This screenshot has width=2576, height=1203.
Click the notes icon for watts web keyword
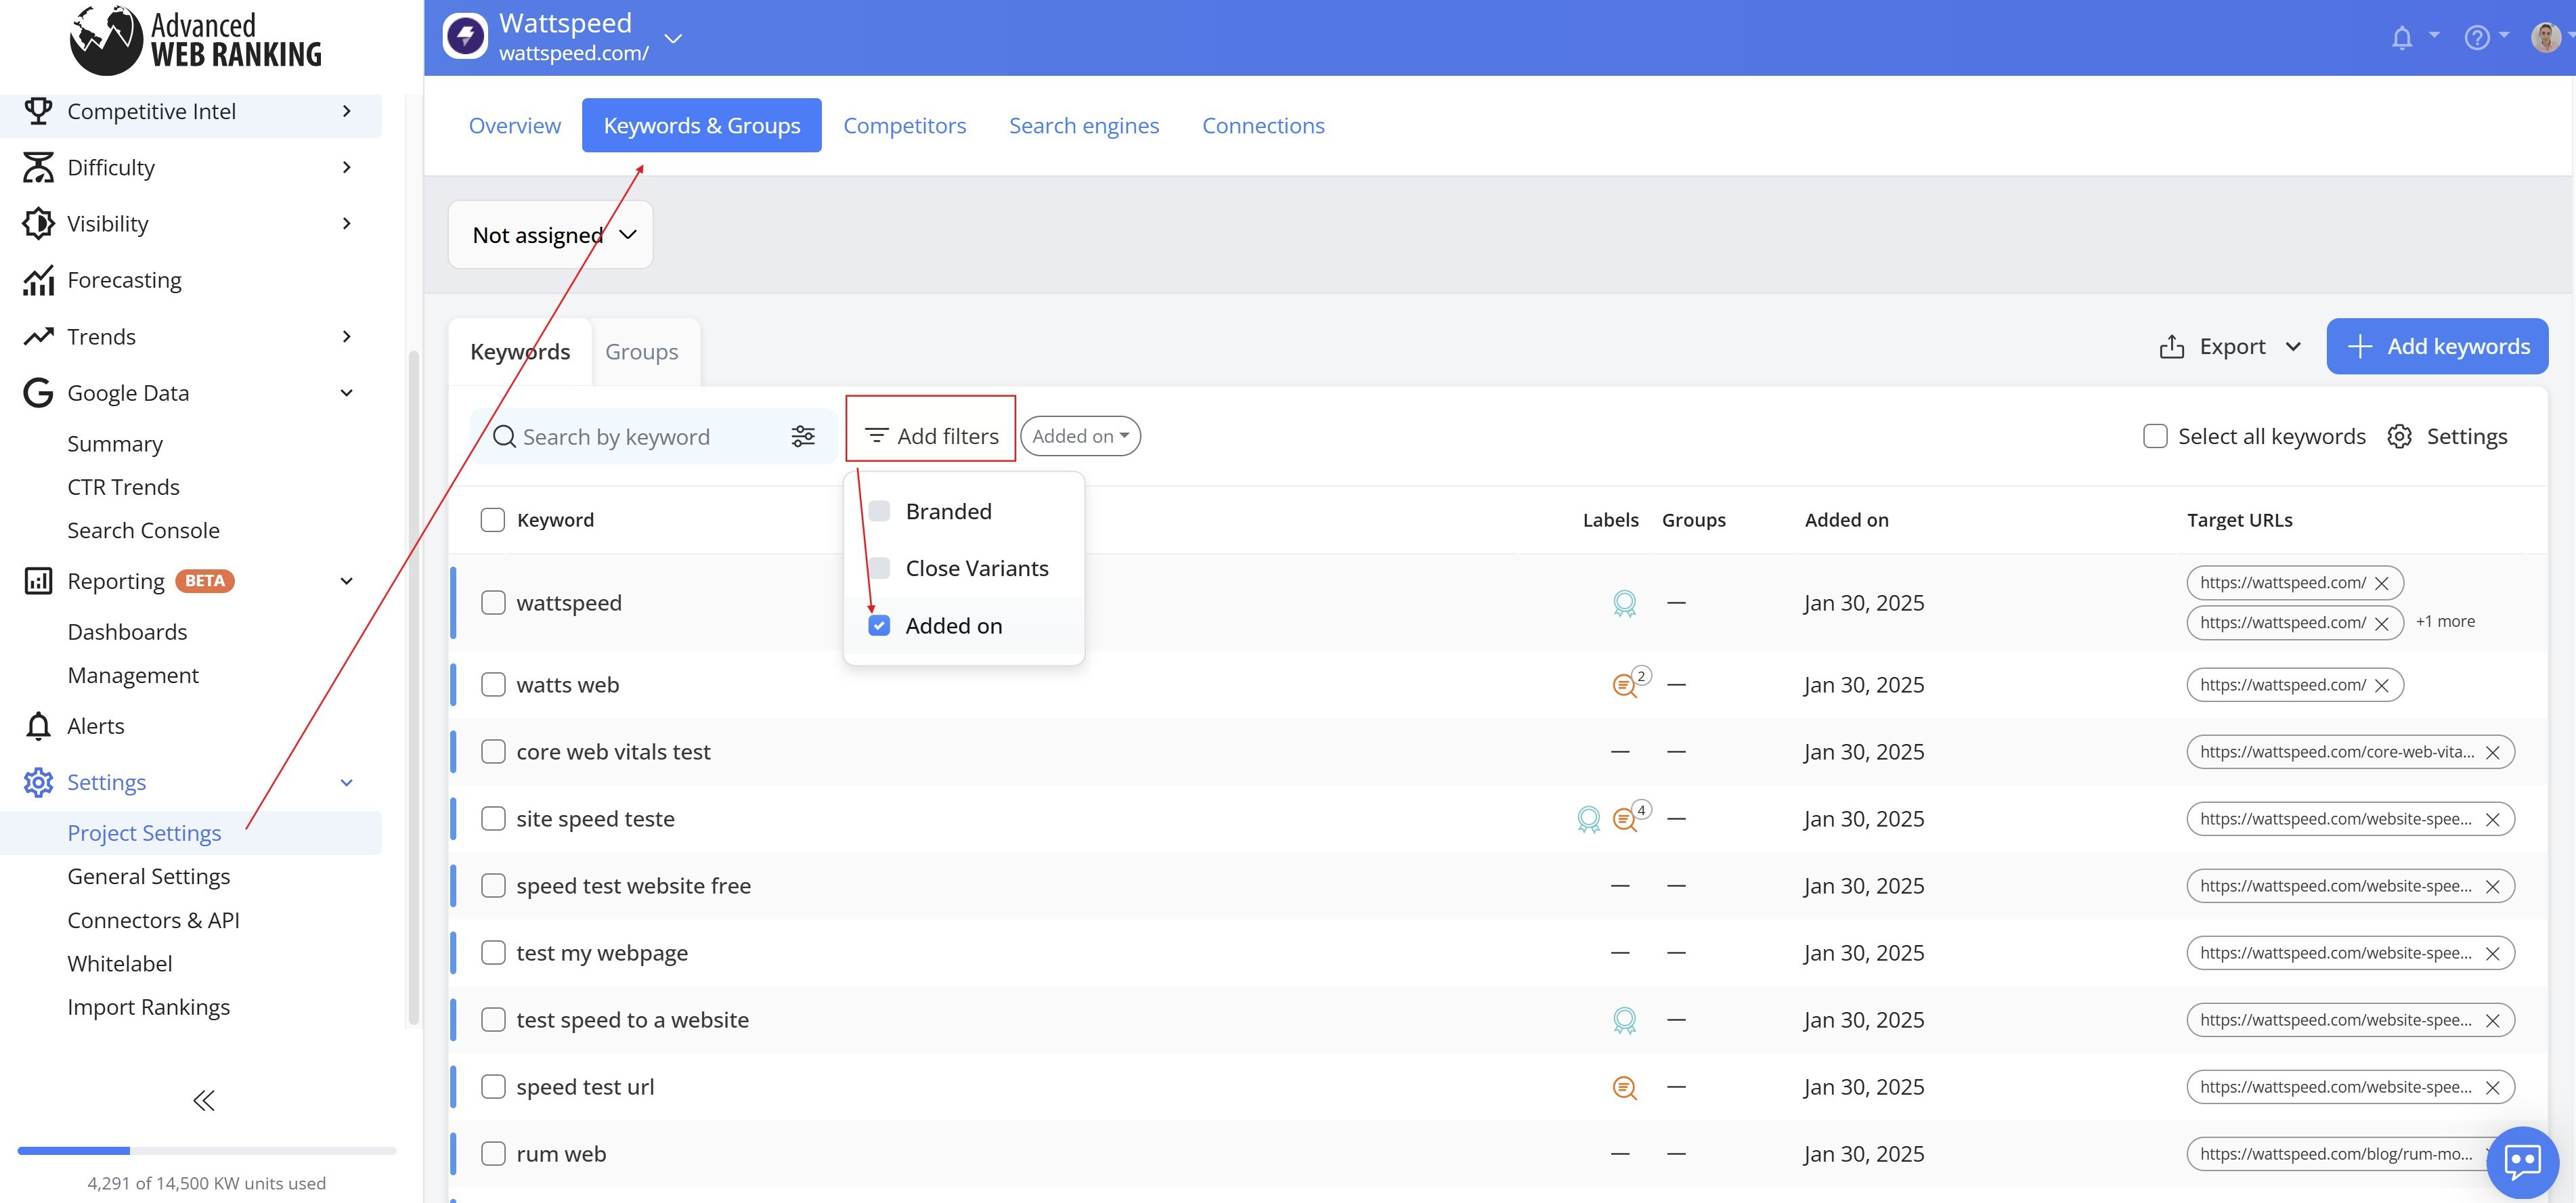coord(1624,685)
